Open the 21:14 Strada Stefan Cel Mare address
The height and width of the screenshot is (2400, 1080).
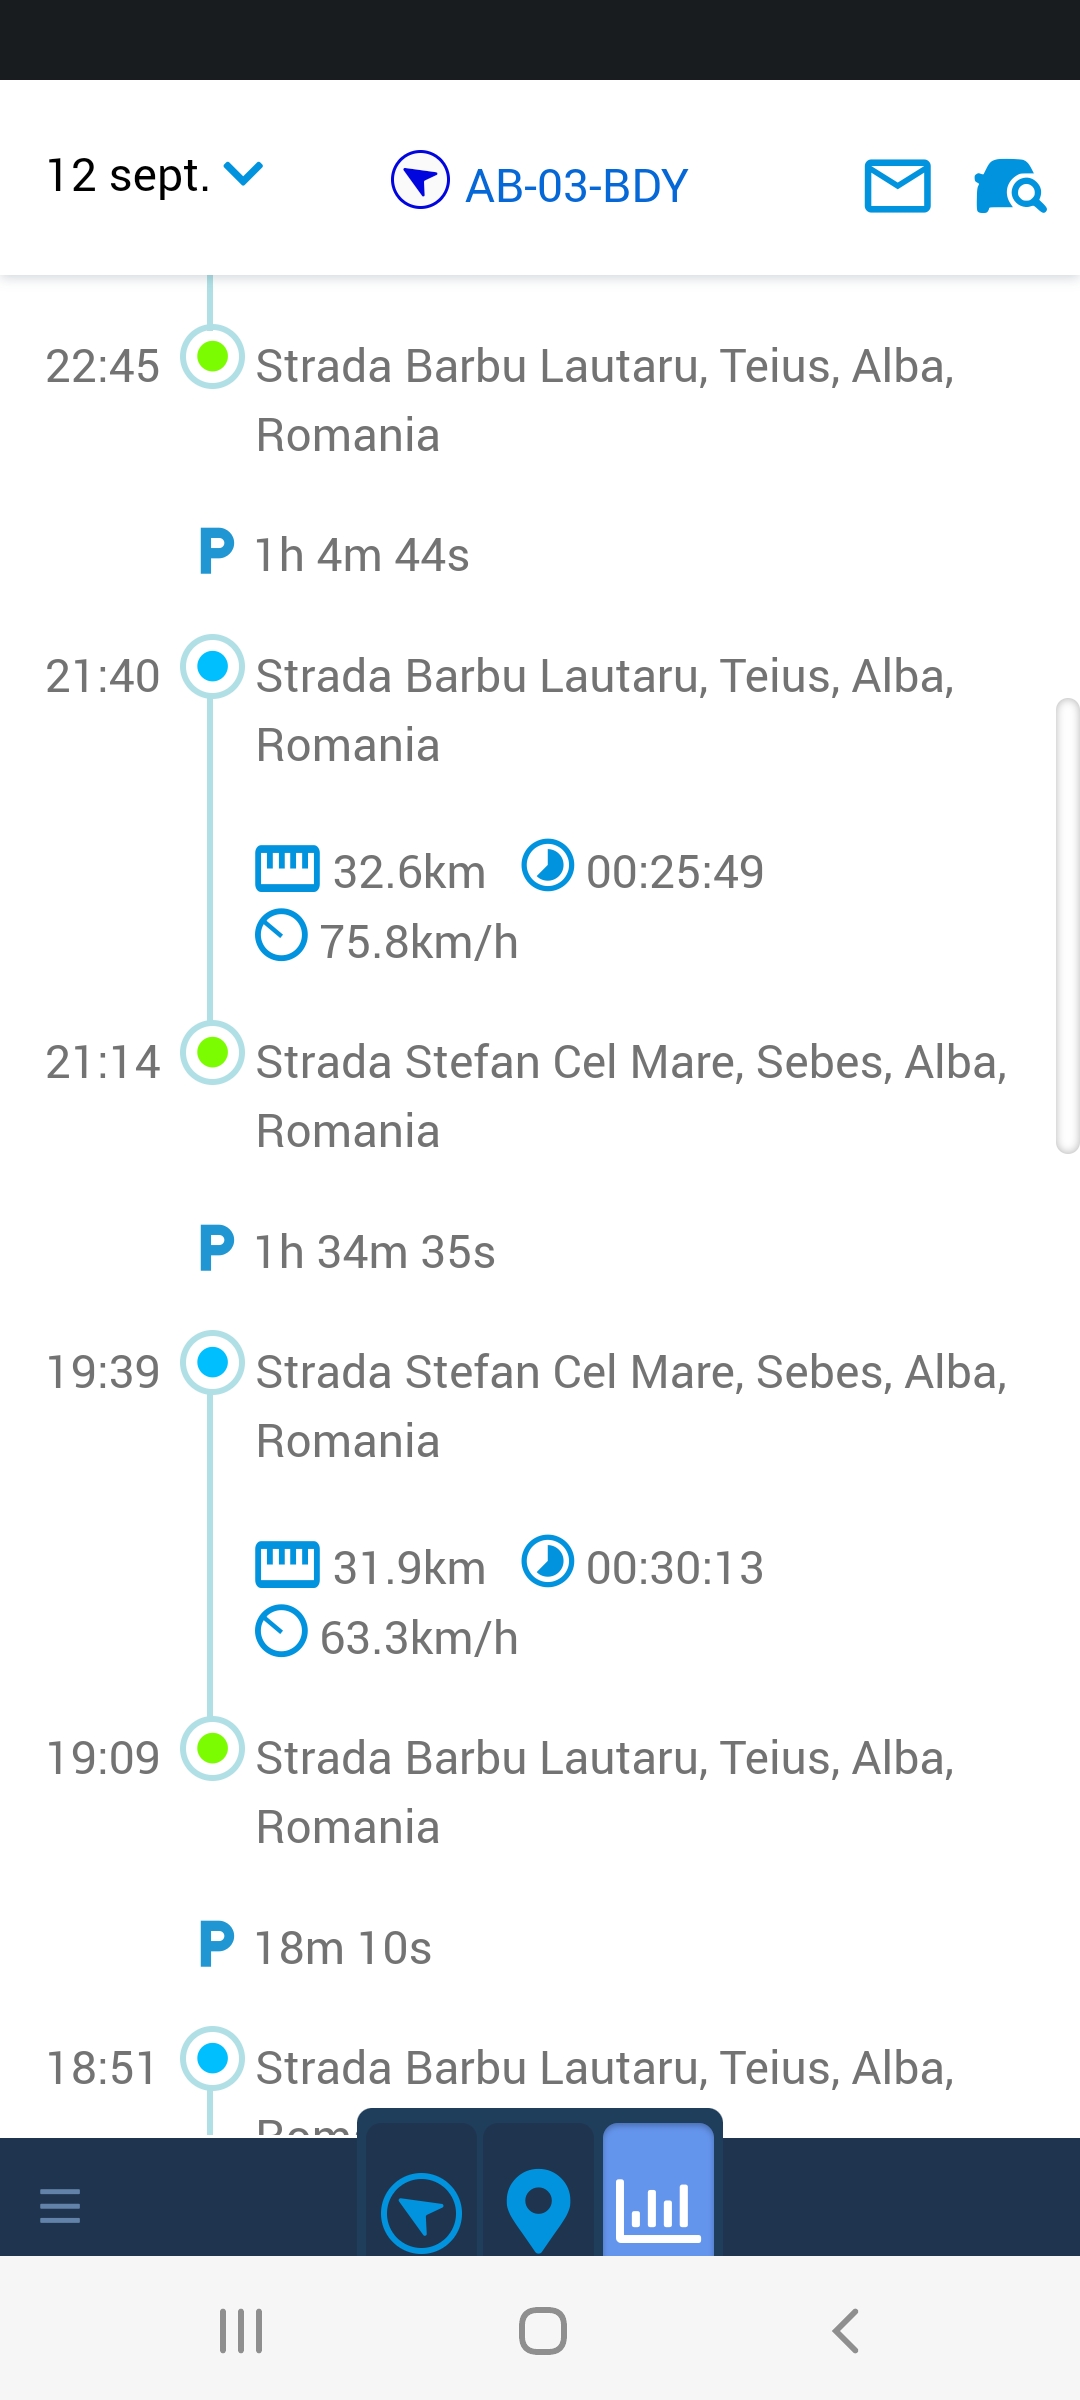click(630, 1096)
